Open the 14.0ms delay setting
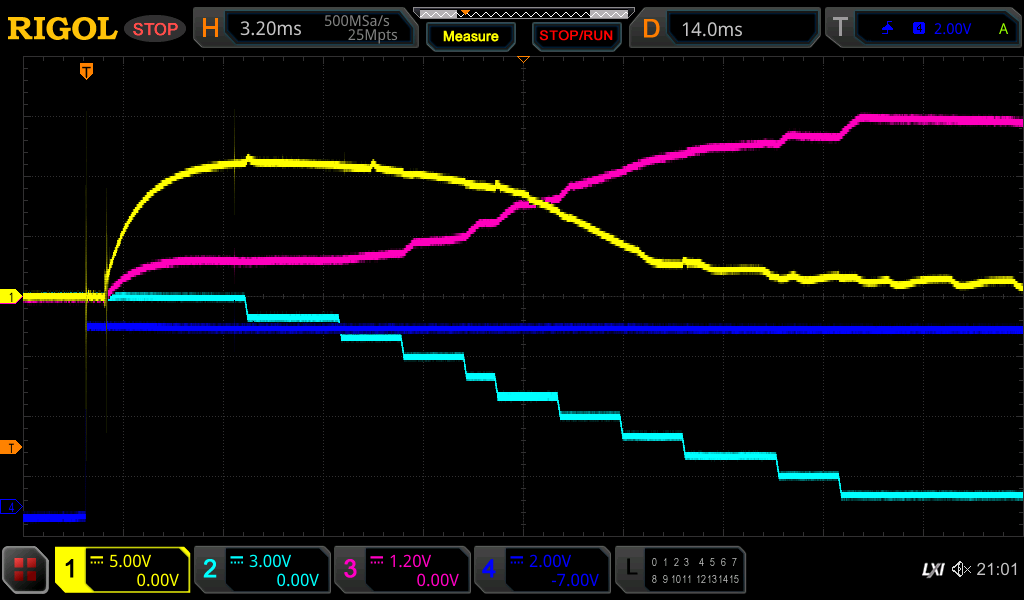The width and height of the screenshot is (1024, 600). (x=712, y=29)
